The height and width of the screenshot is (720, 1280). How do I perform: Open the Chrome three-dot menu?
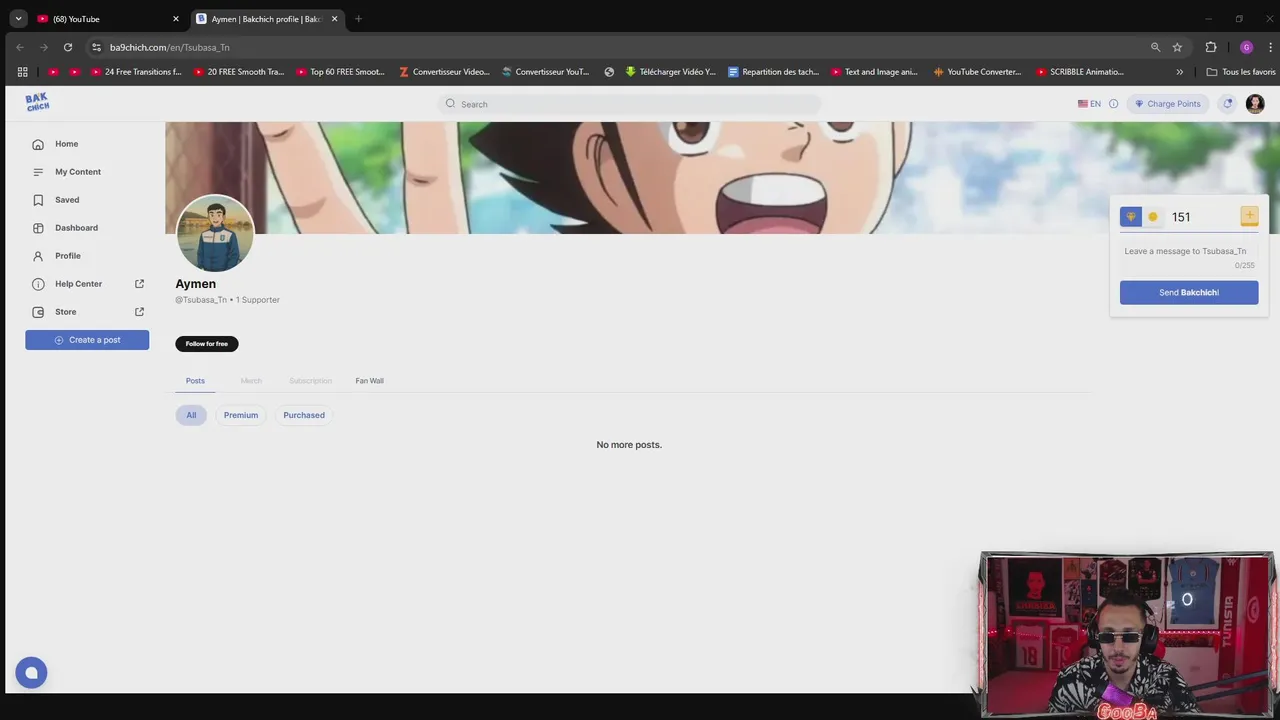click(1270, 47)
